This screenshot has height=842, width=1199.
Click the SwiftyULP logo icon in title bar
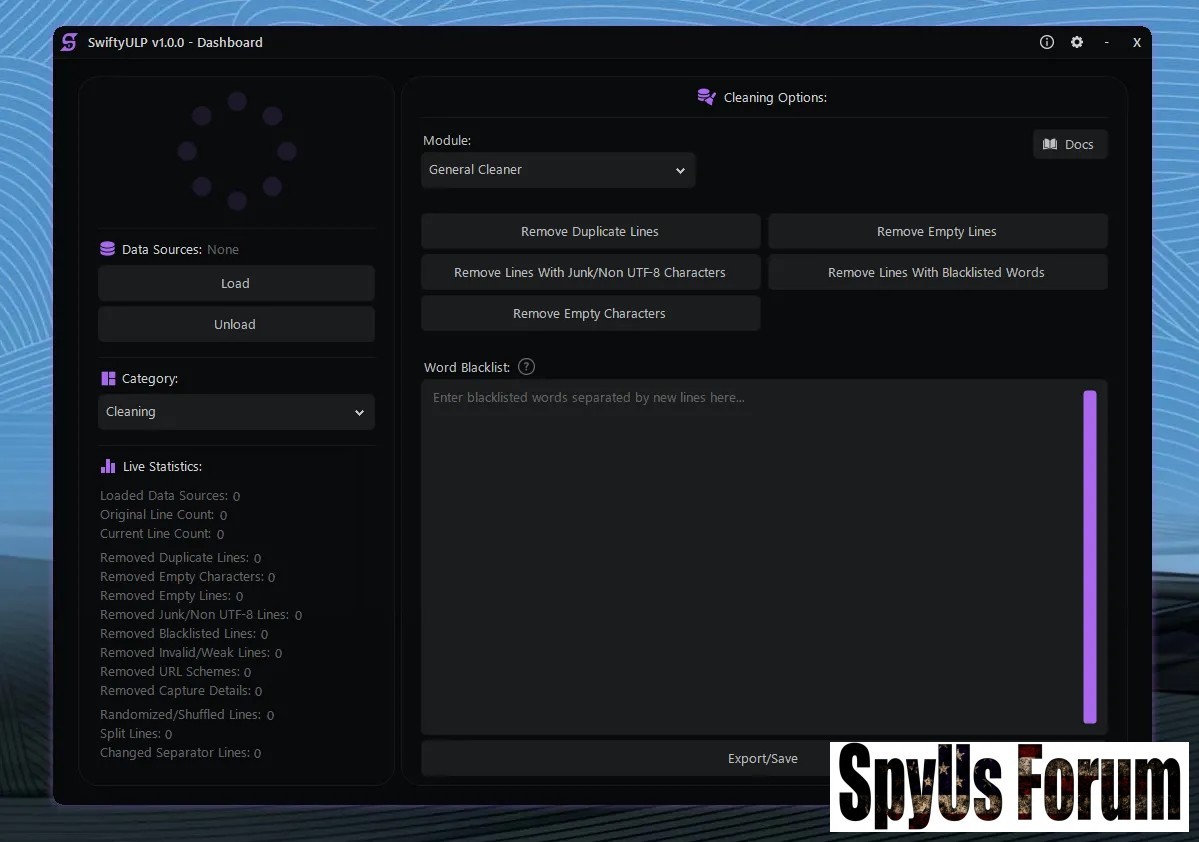[69, 42]
